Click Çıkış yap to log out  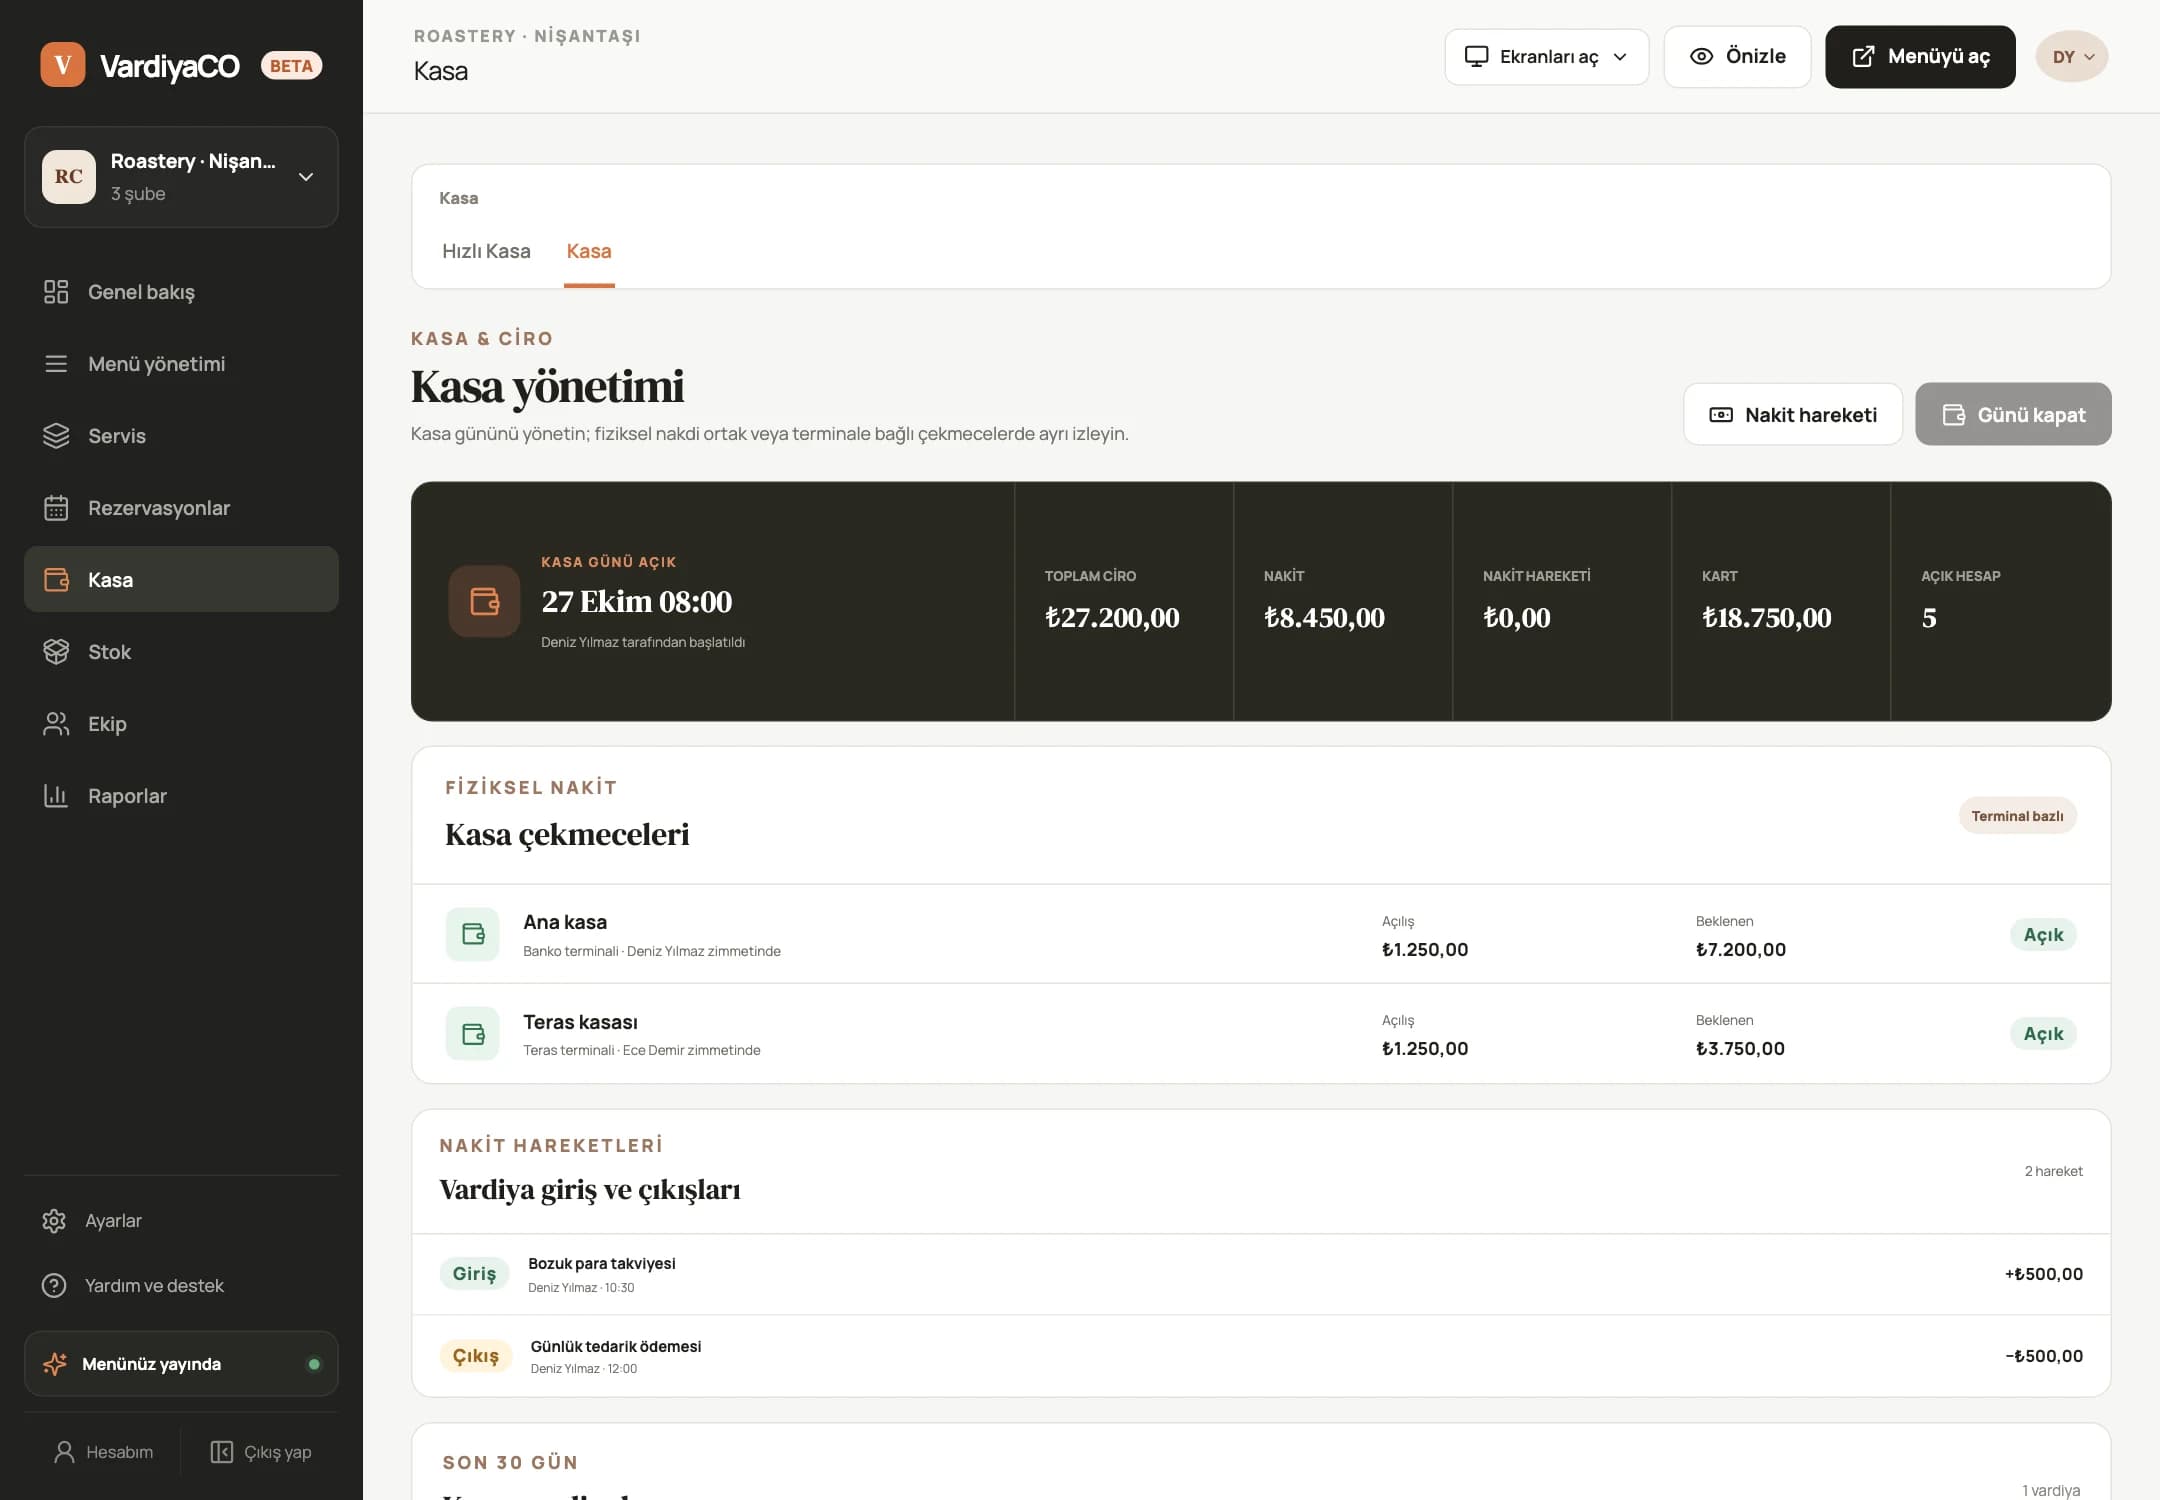pyautogui.click(x=261, y=1452)
